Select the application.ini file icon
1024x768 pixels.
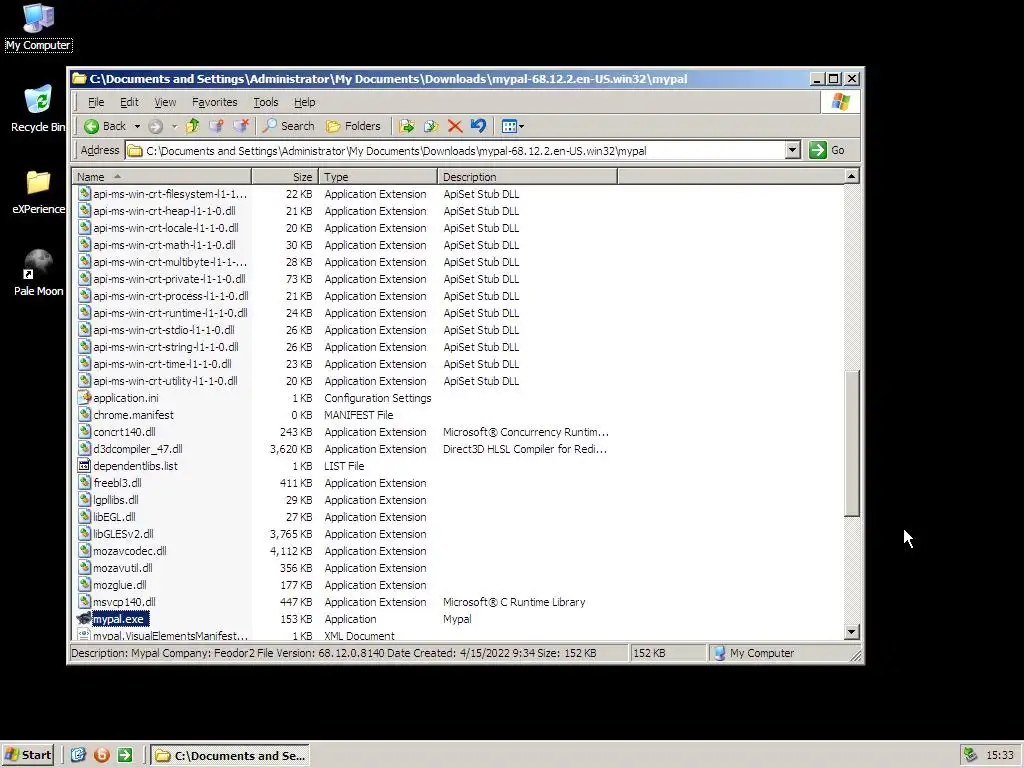pos(84,398)
